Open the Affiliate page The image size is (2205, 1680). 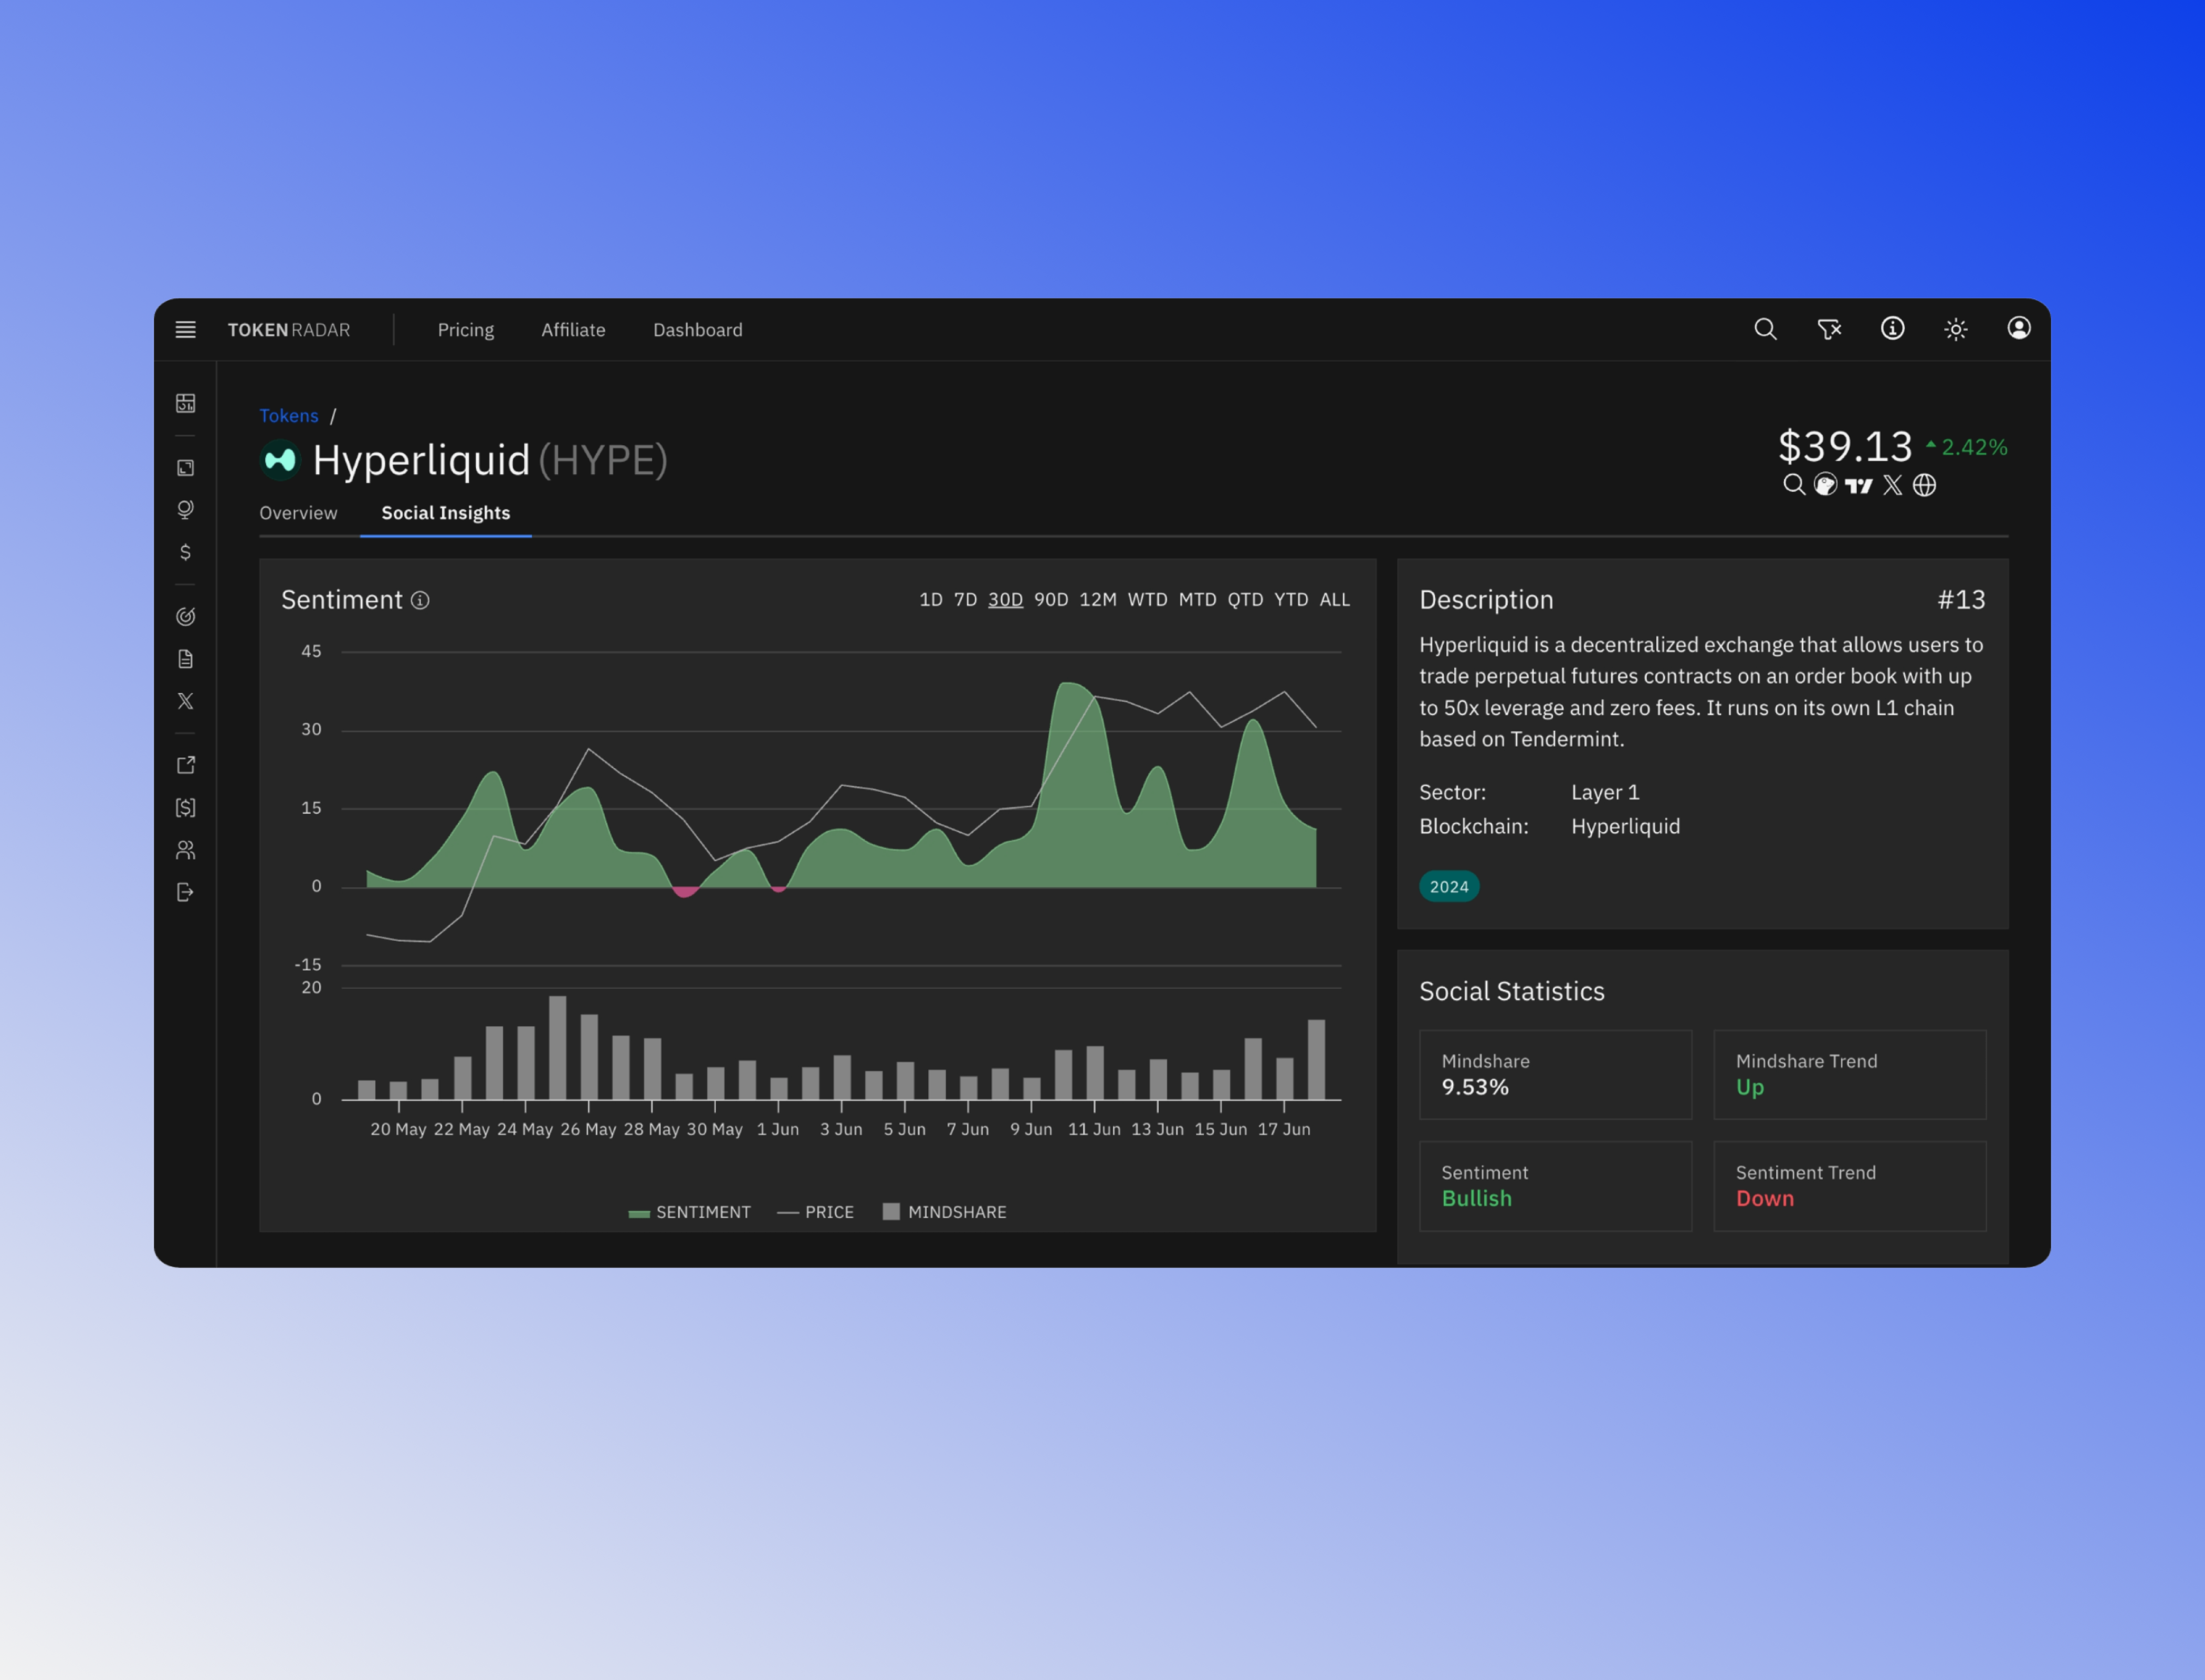pos(573,330)
